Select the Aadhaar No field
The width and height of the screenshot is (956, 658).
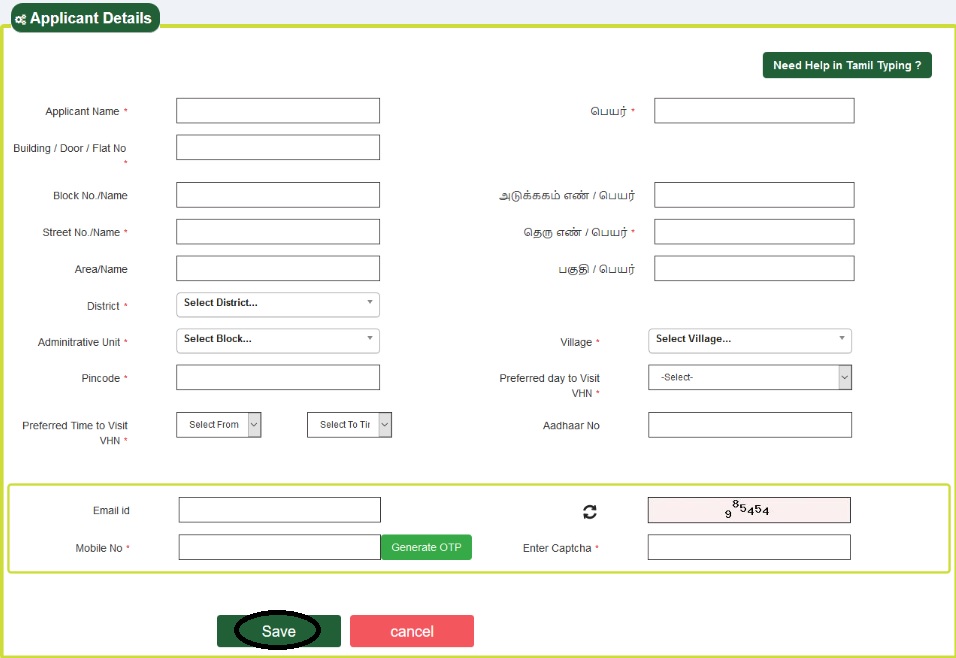click(x=750, y=425)
